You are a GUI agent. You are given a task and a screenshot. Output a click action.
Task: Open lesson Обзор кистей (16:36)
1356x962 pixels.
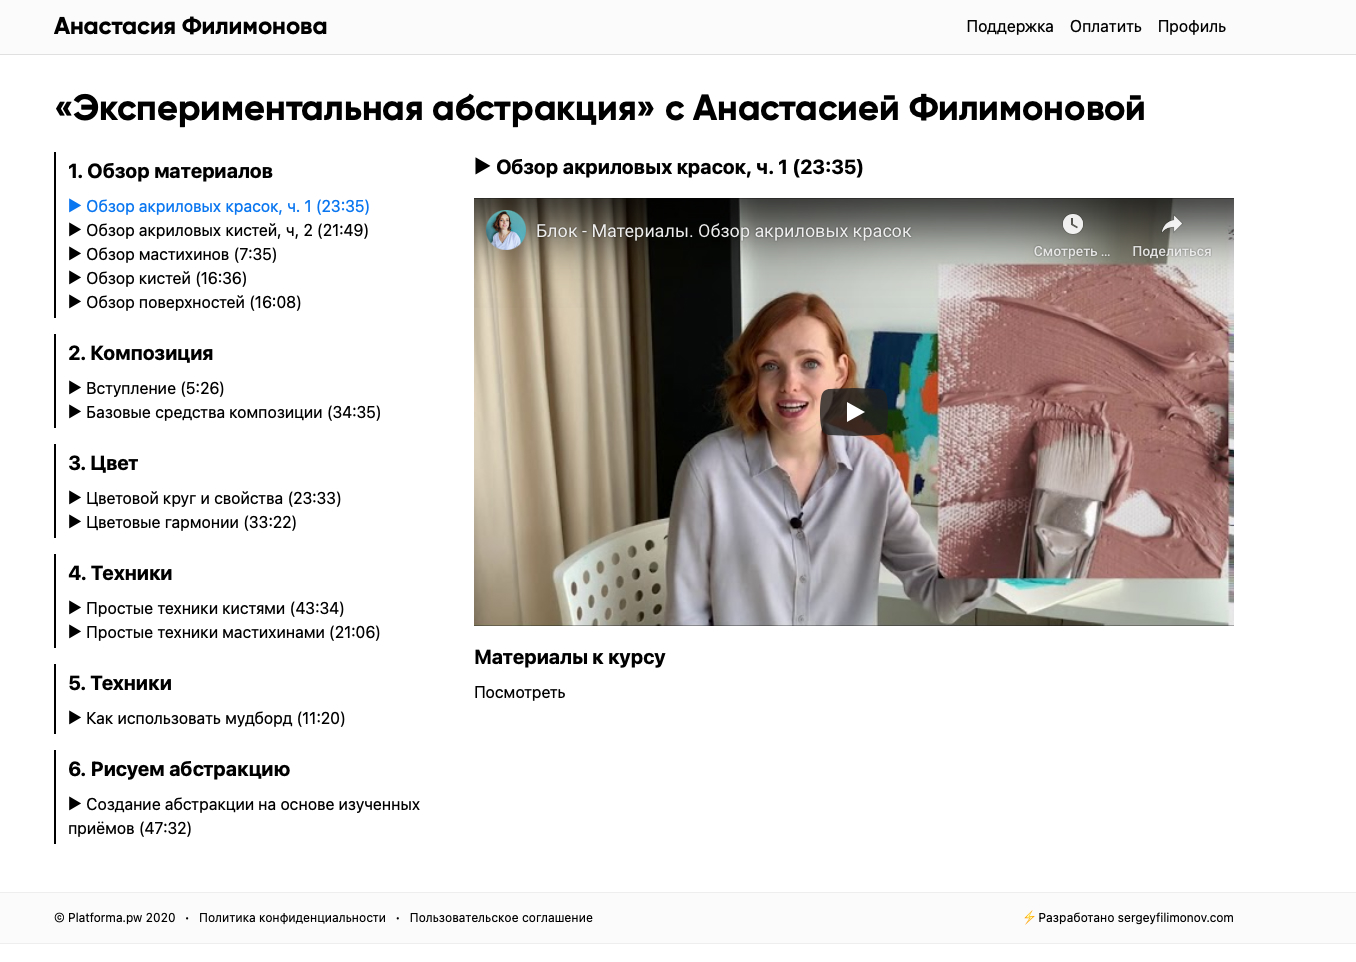click(157, 278)
